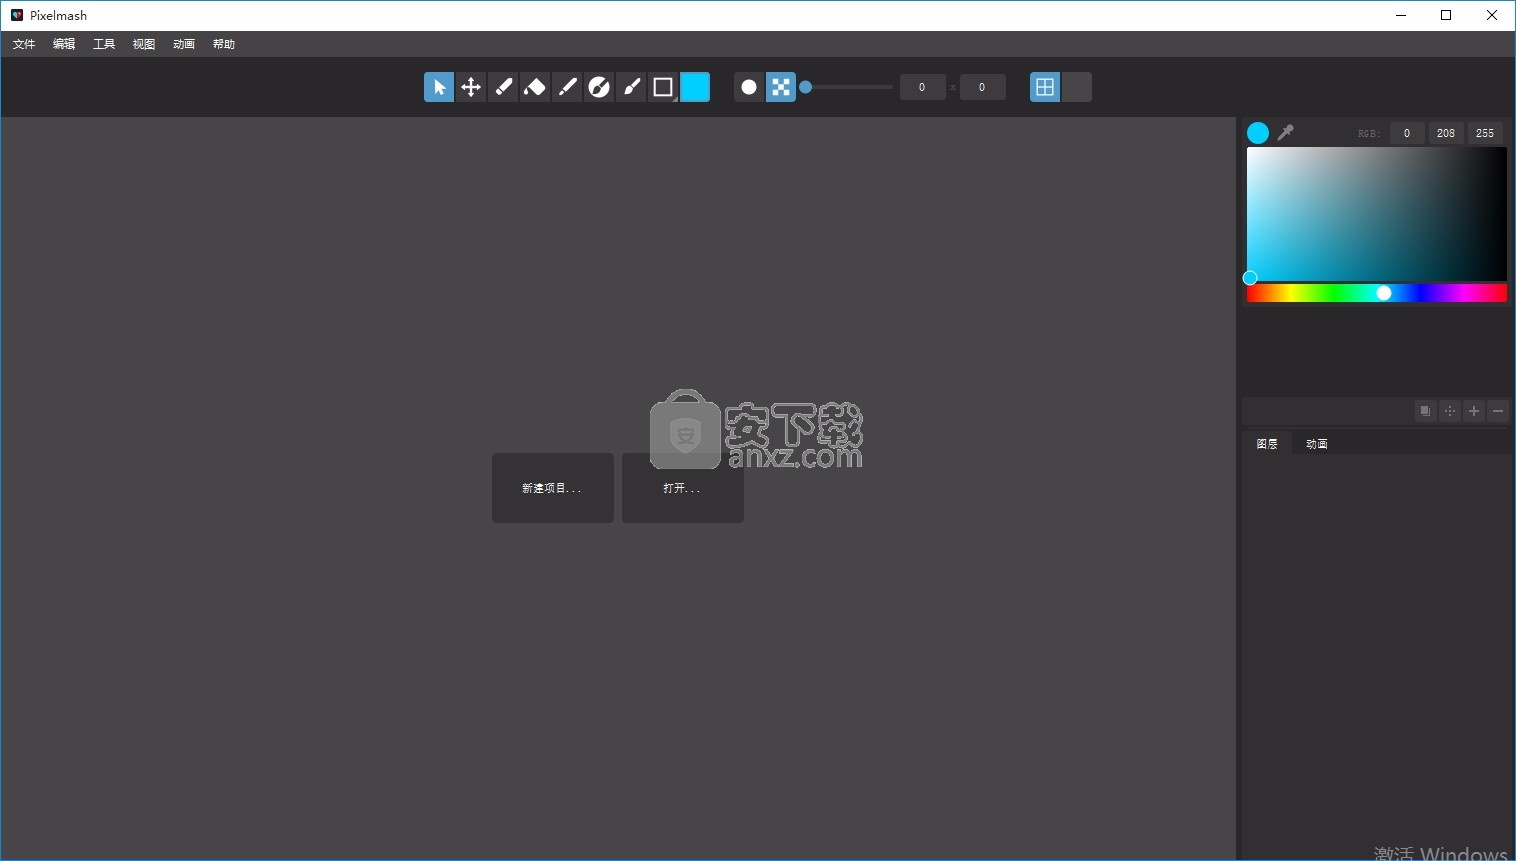
Task: Click inside the saturation-brightness gradient square
Action: click(1377, 214)
